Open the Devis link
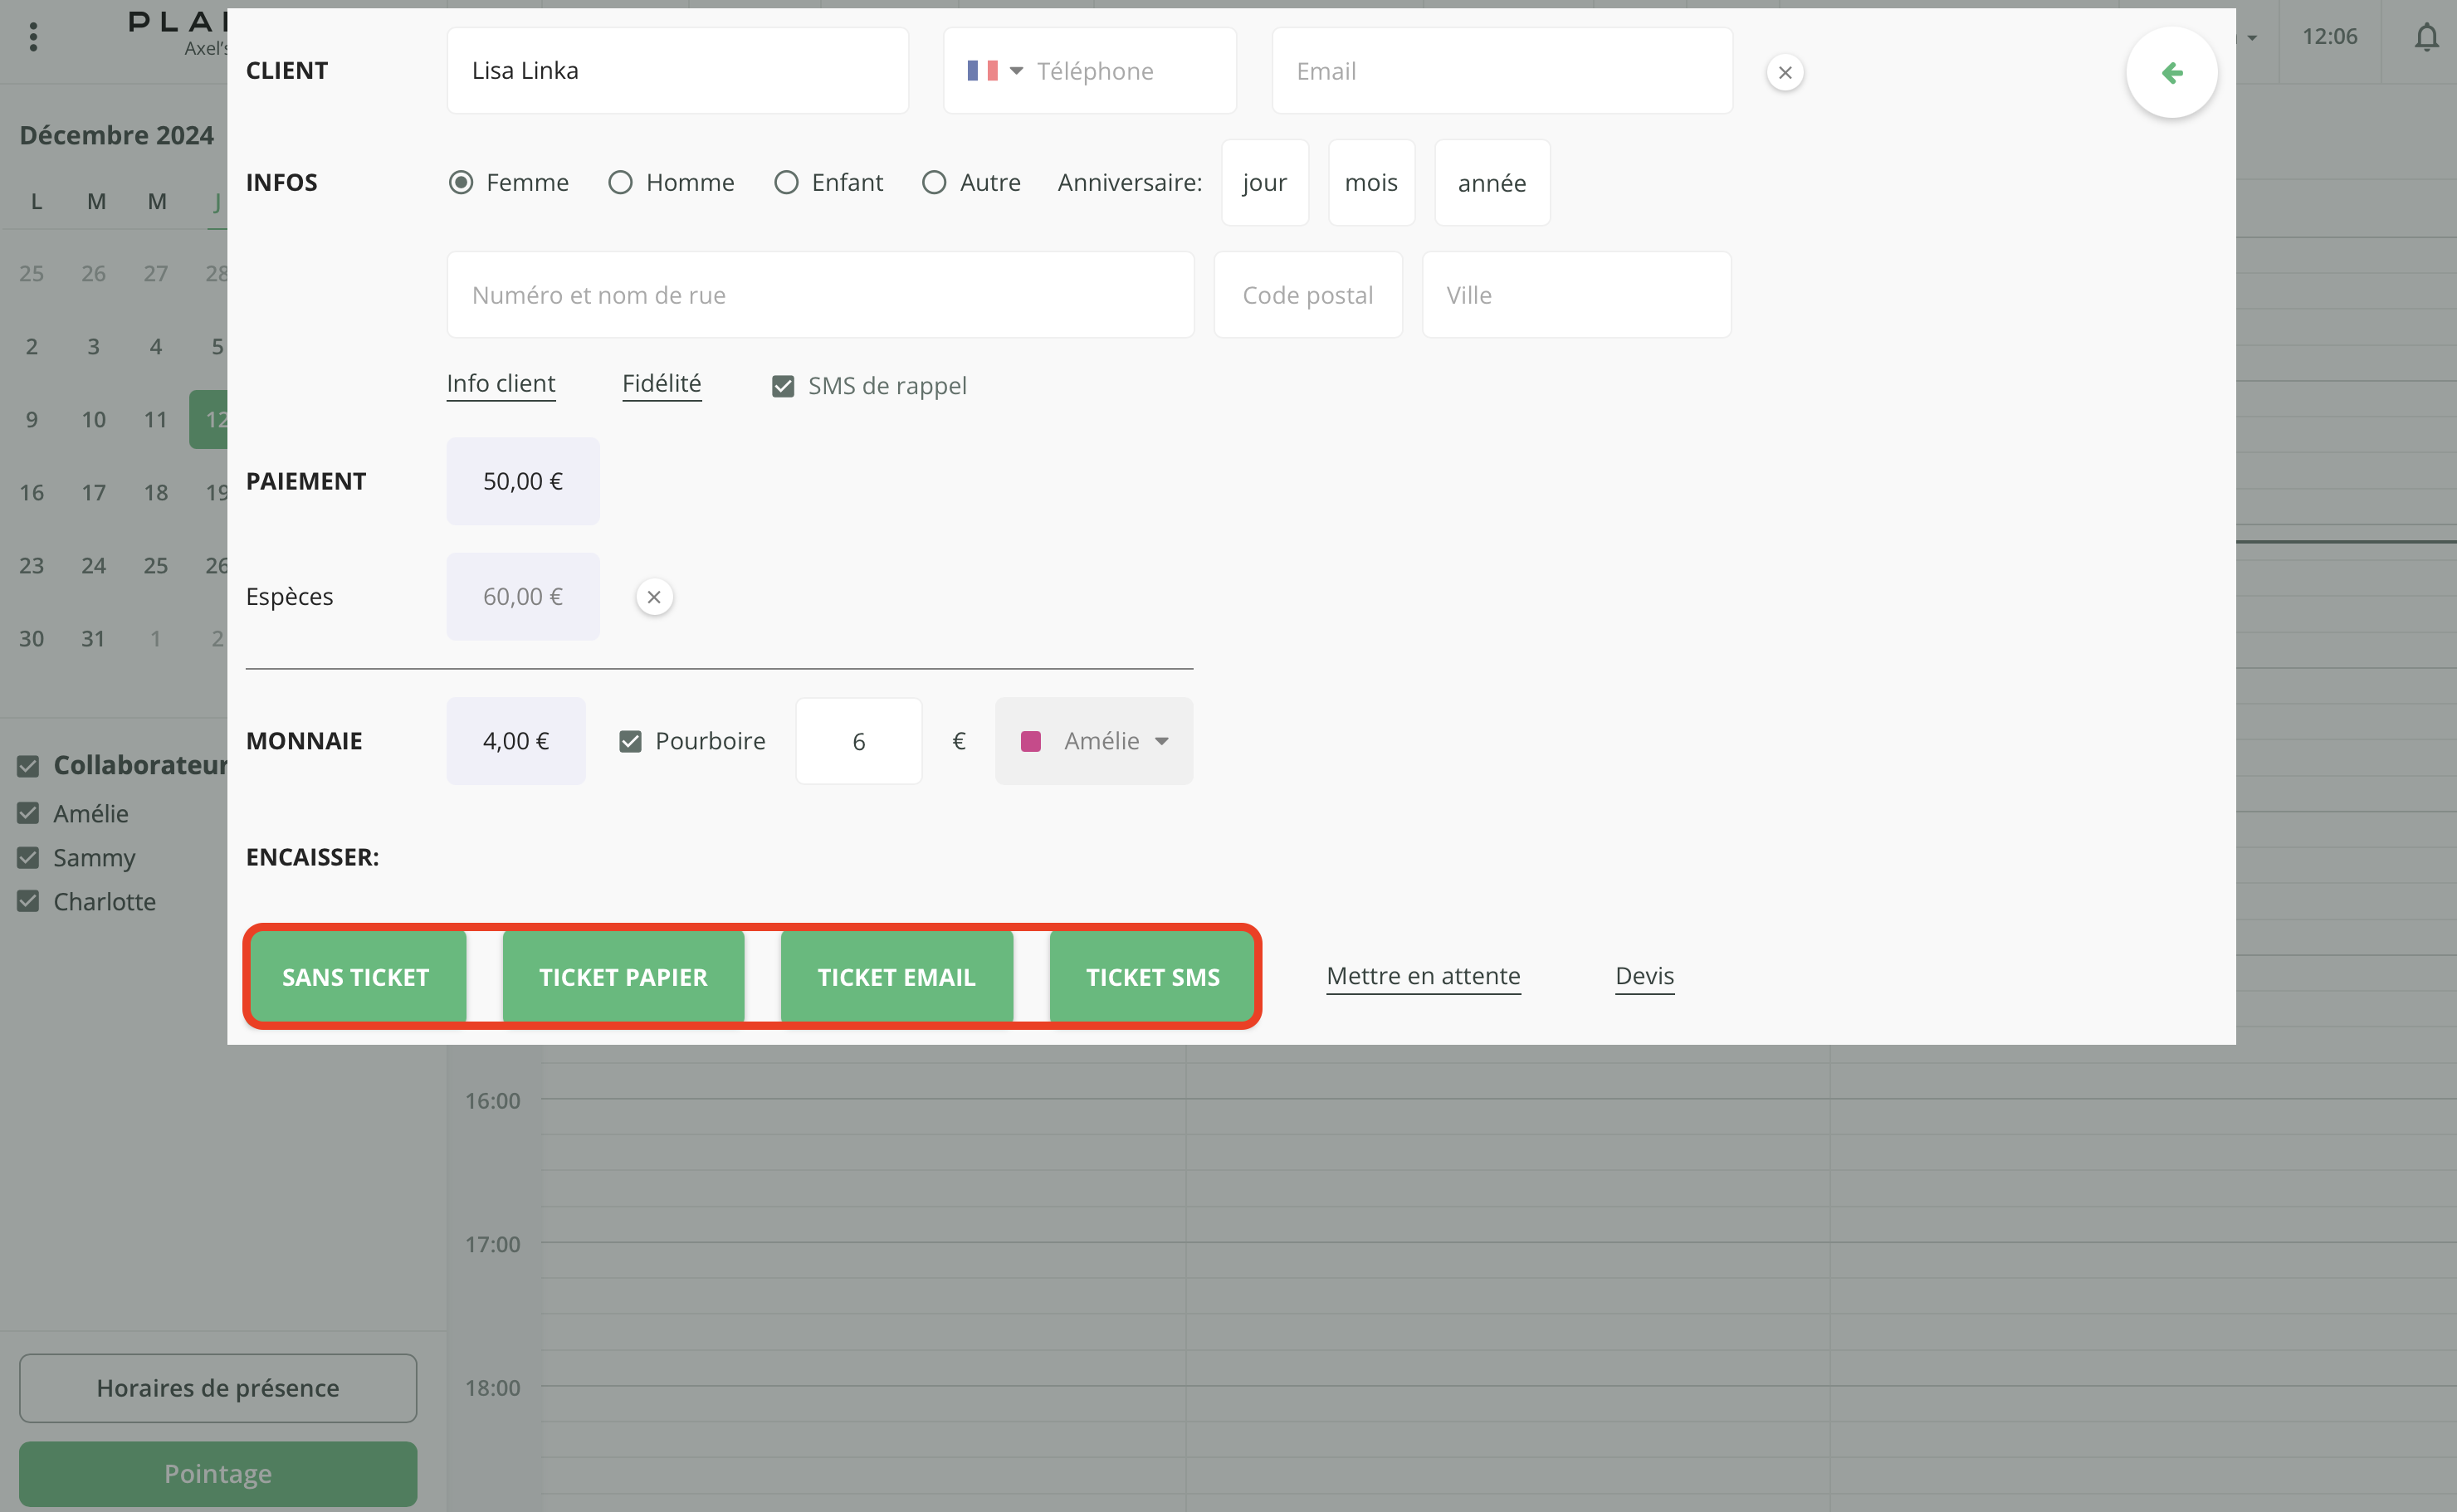2457x1512 pixels. click(x=1644, y=976)
